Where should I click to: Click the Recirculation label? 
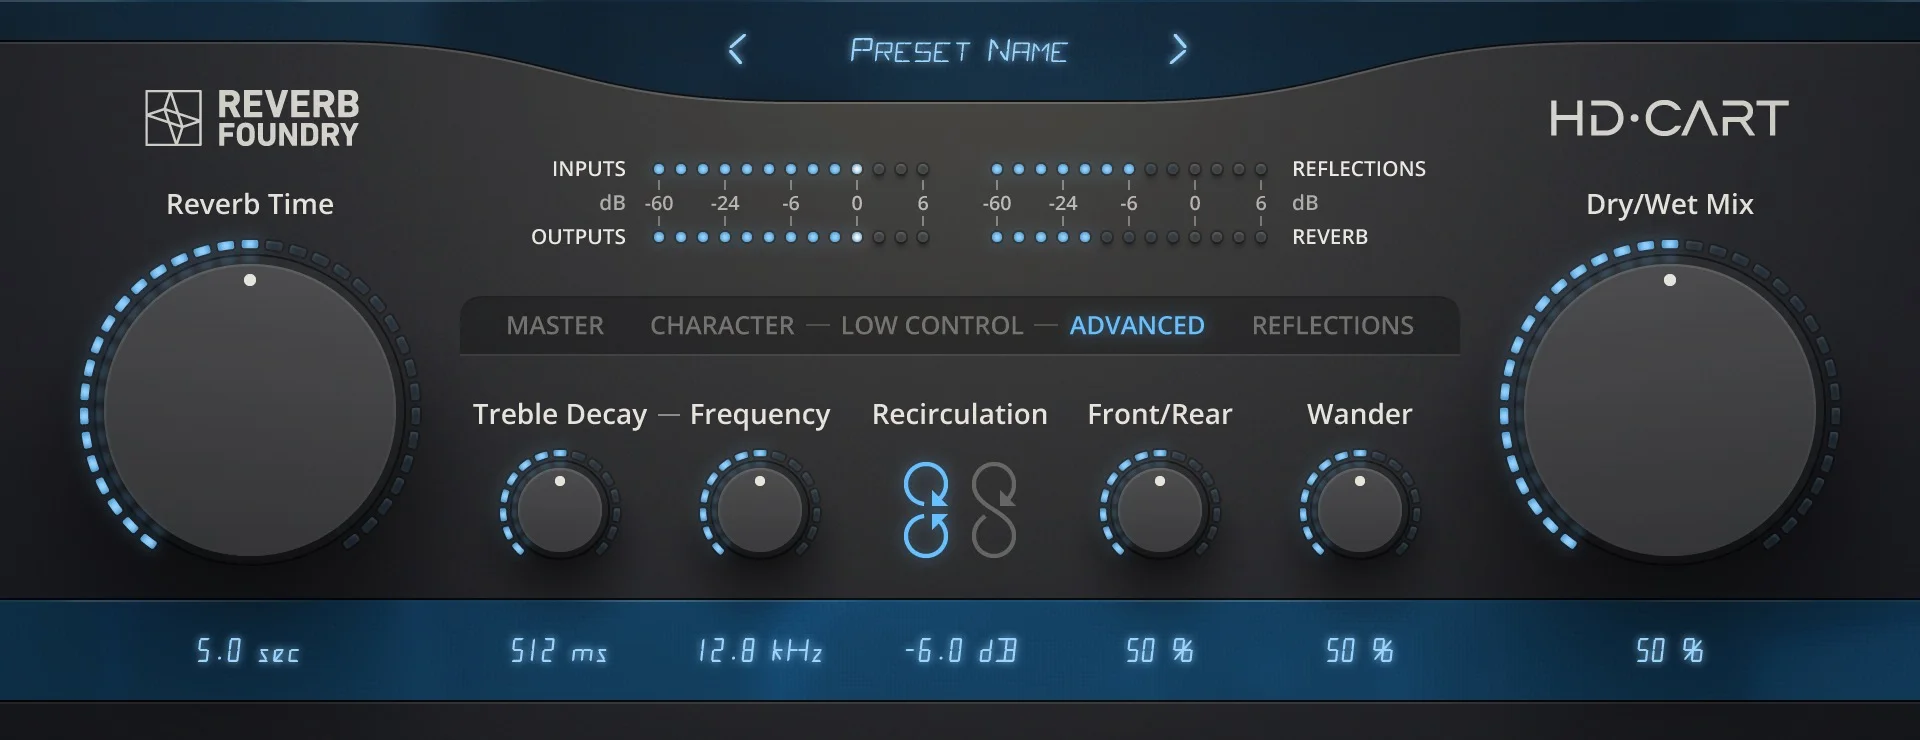(960, 414)
